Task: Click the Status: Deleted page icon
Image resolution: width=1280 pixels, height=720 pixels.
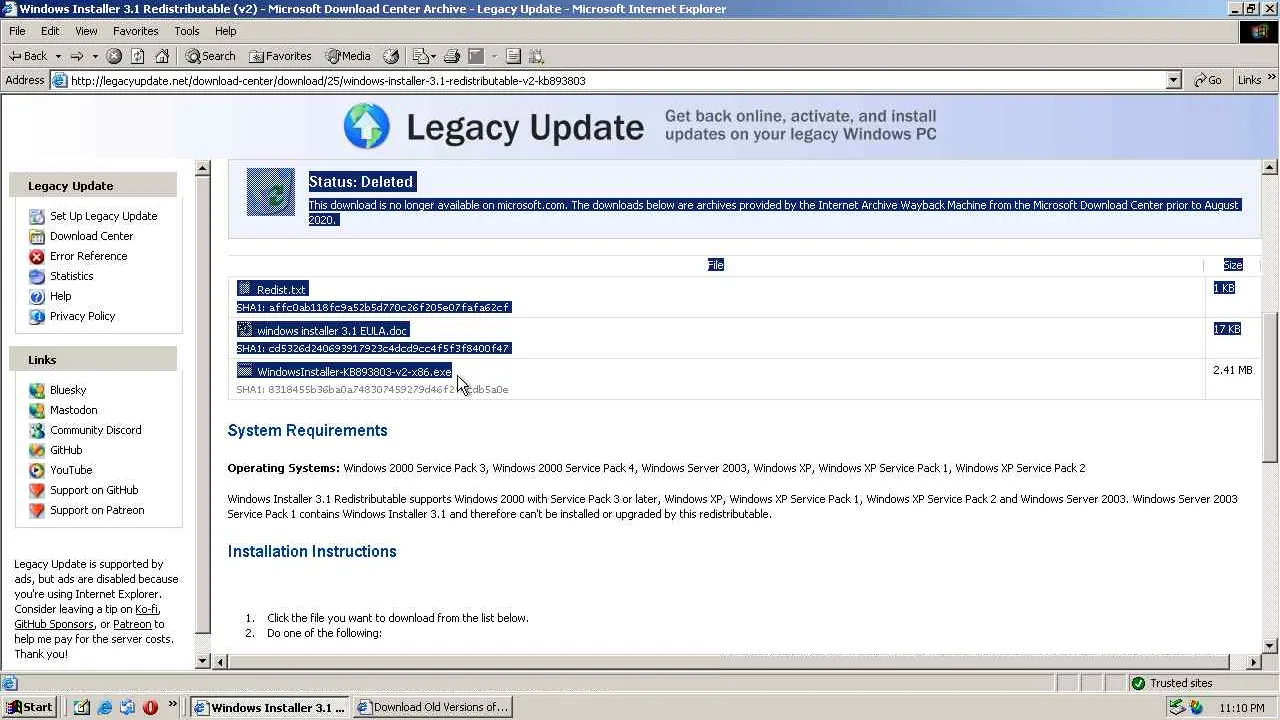Action: (271, 192)
